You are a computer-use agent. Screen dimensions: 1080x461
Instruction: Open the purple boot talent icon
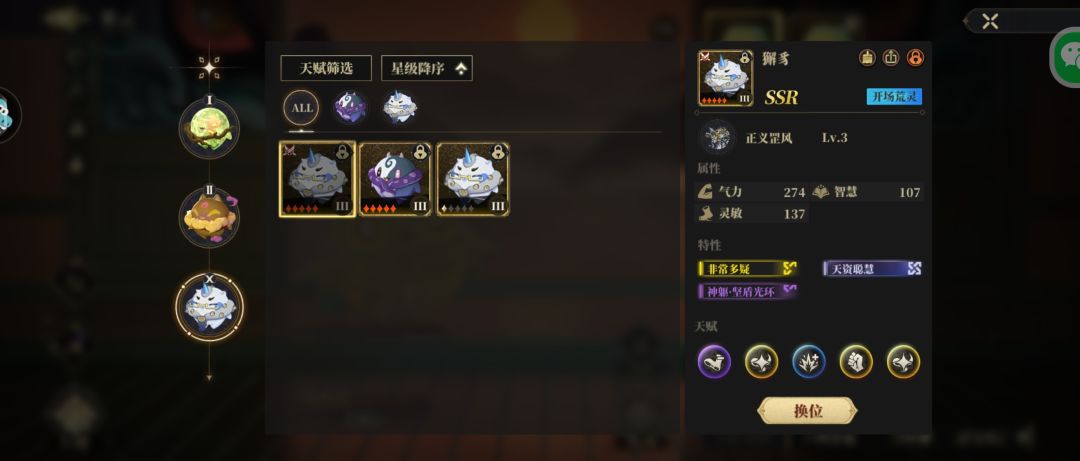tap(714, 362)
